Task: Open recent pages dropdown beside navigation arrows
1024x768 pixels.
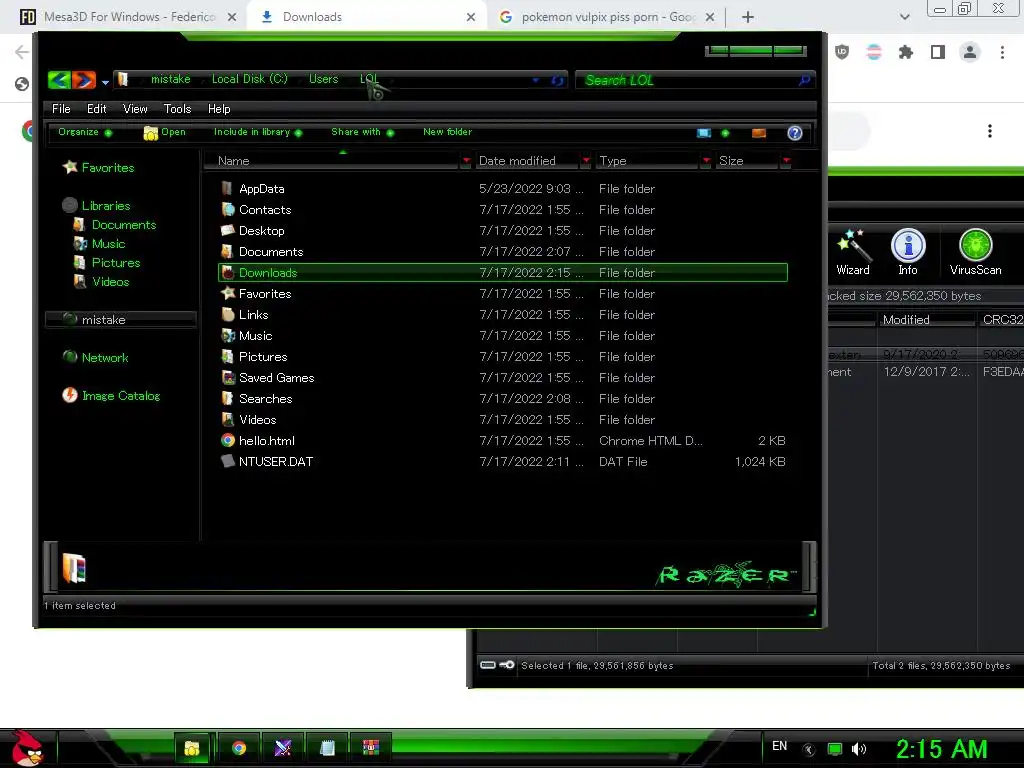Action: (105, 82)
